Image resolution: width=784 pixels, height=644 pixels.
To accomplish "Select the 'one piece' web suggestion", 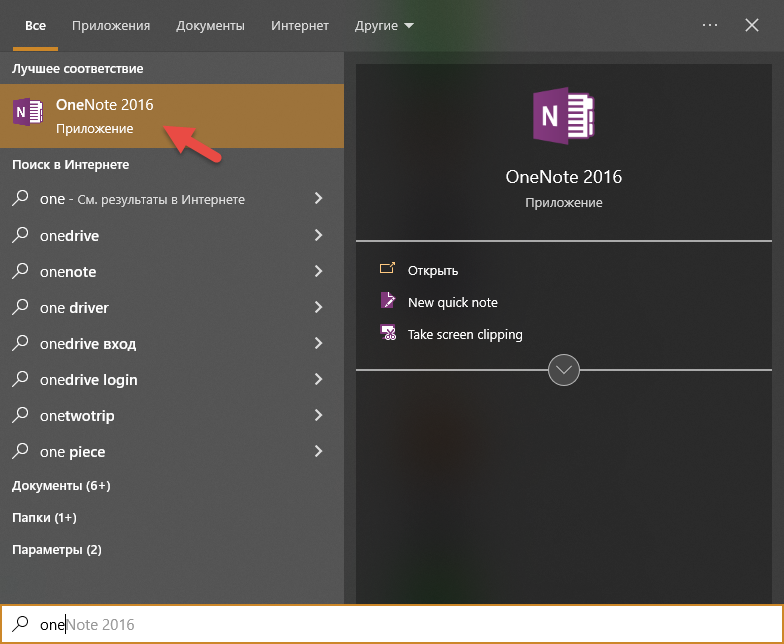I will 172,451.
